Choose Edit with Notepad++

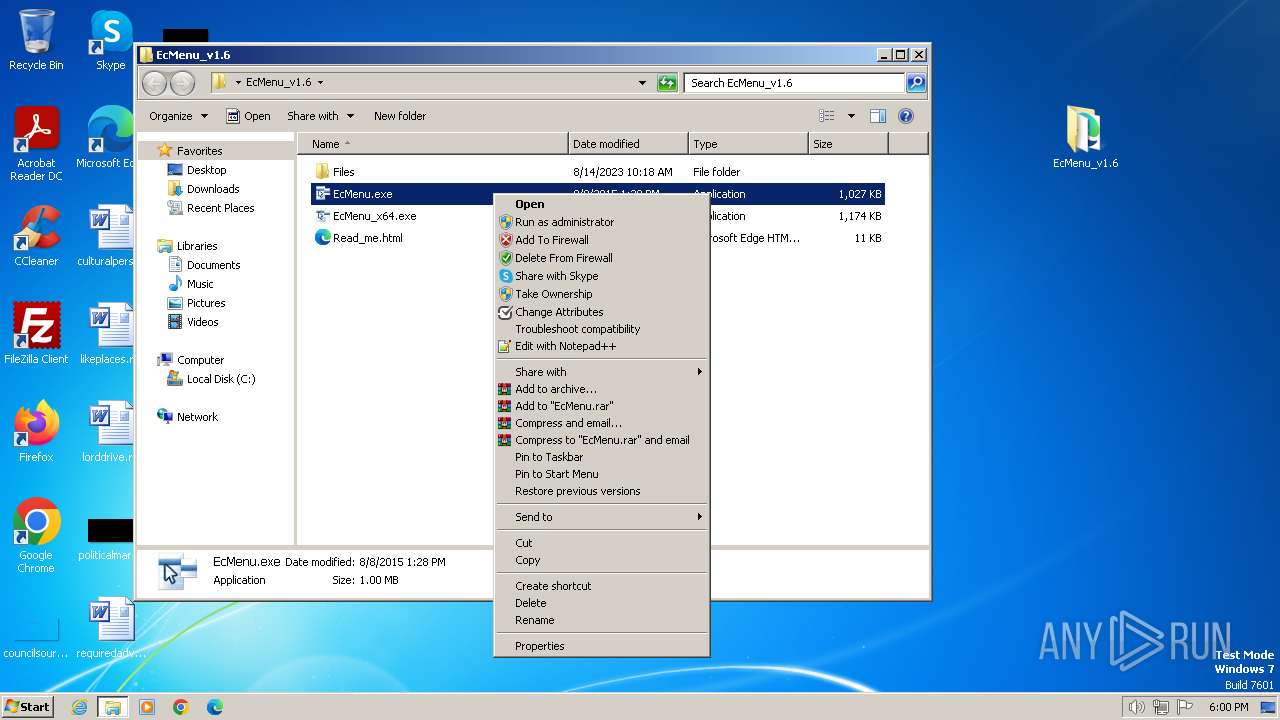tap(601, 346)
